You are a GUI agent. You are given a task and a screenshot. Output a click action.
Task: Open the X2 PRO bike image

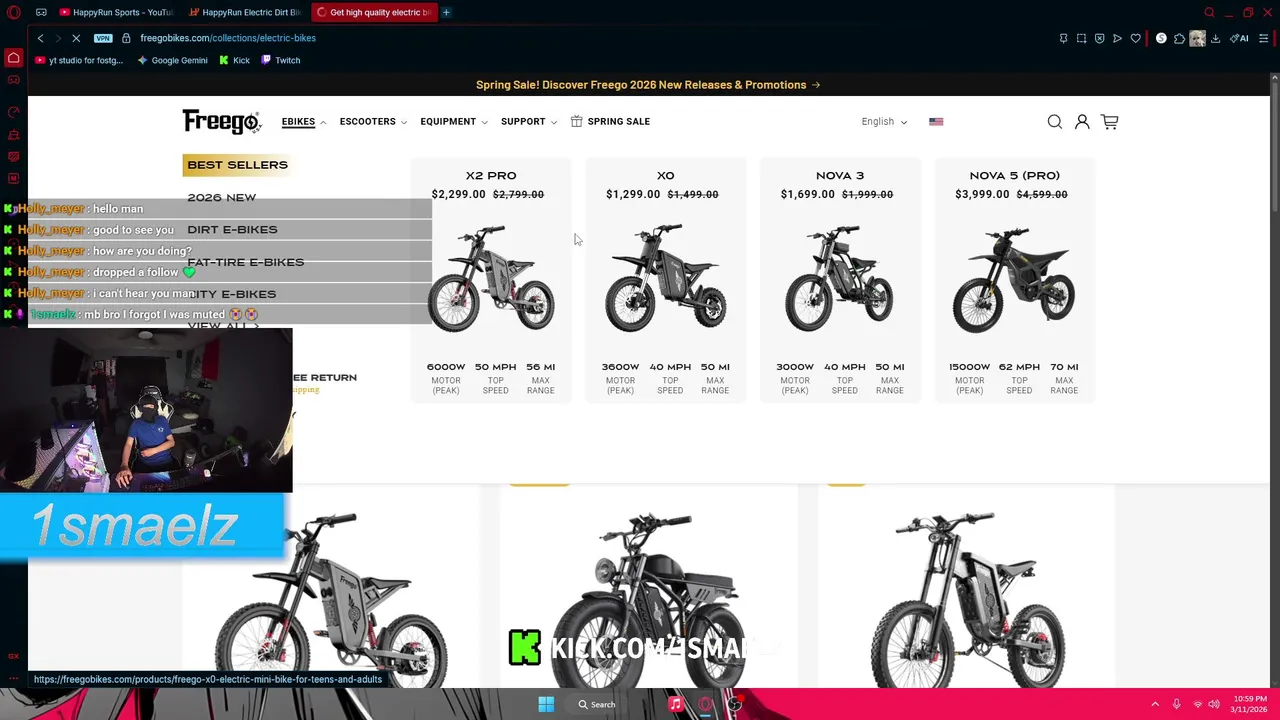coord(491,281)
